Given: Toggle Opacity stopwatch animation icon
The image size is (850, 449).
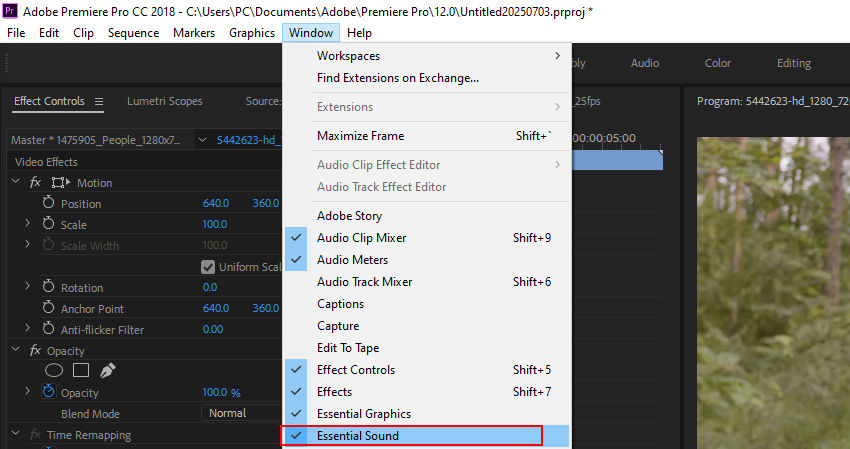Looking at the screenshot, I should (48, 392).
